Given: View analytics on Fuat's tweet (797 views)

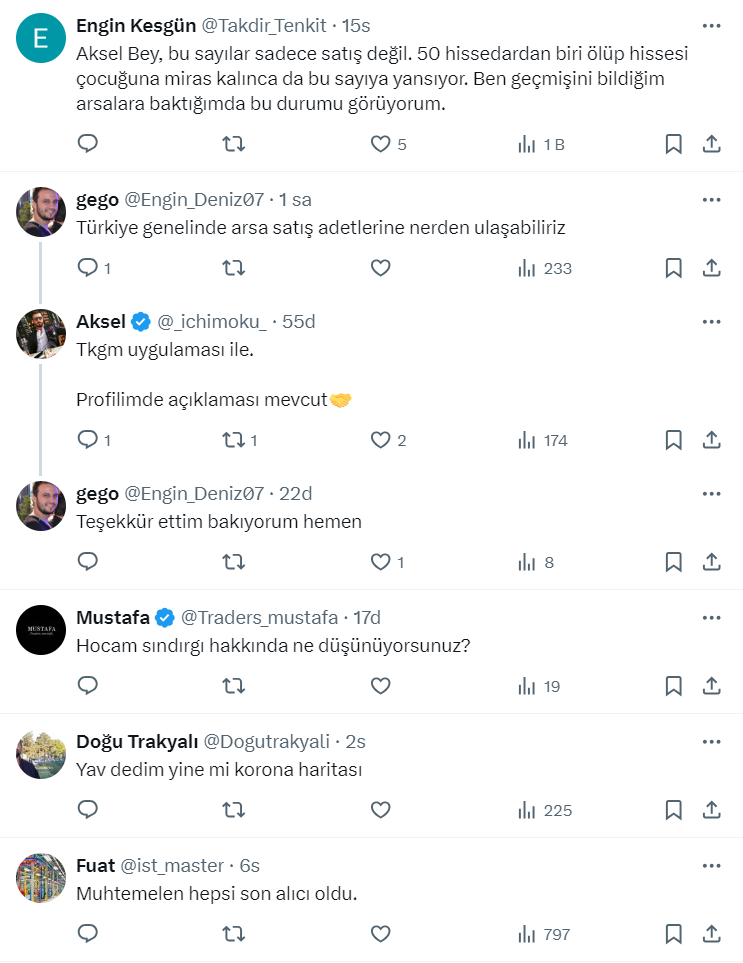Looking at the screenshot, I should (x=544, y=934).
